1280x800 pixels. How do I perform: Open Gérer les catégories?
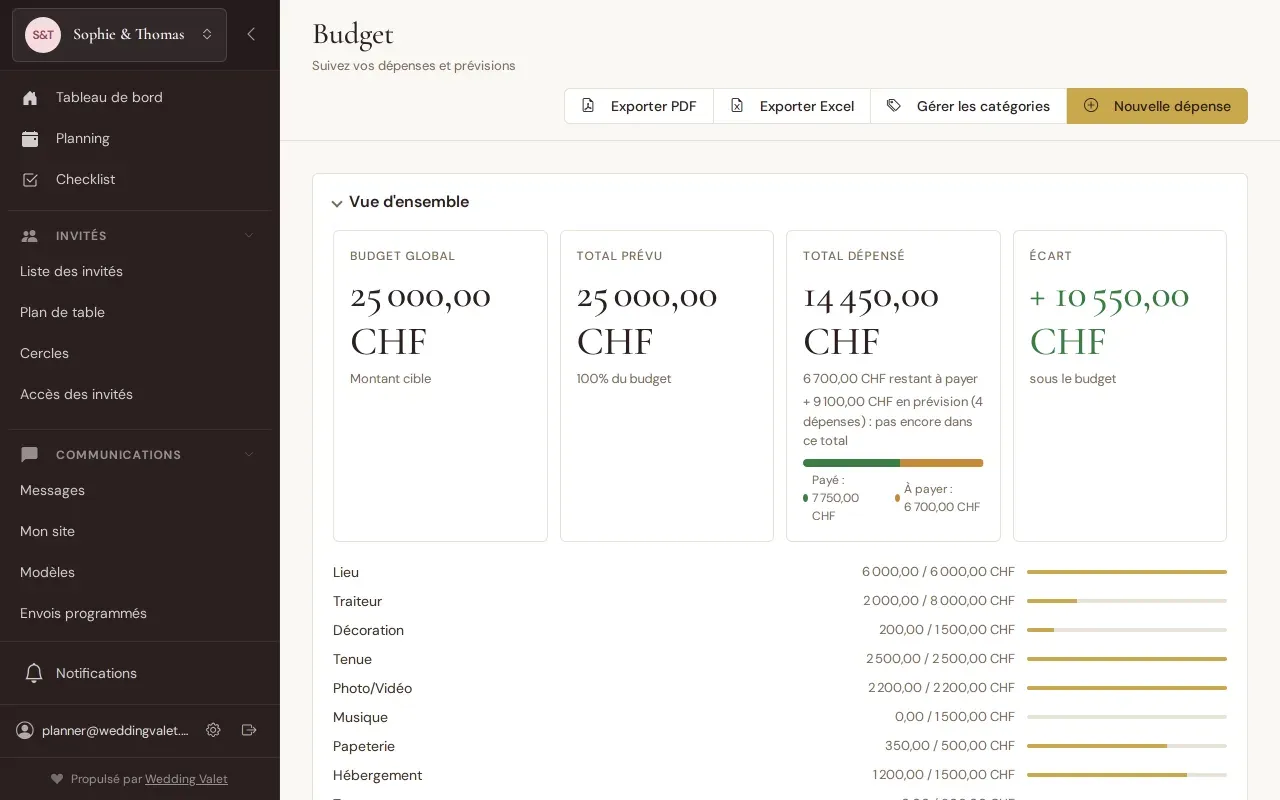[969, 106]
